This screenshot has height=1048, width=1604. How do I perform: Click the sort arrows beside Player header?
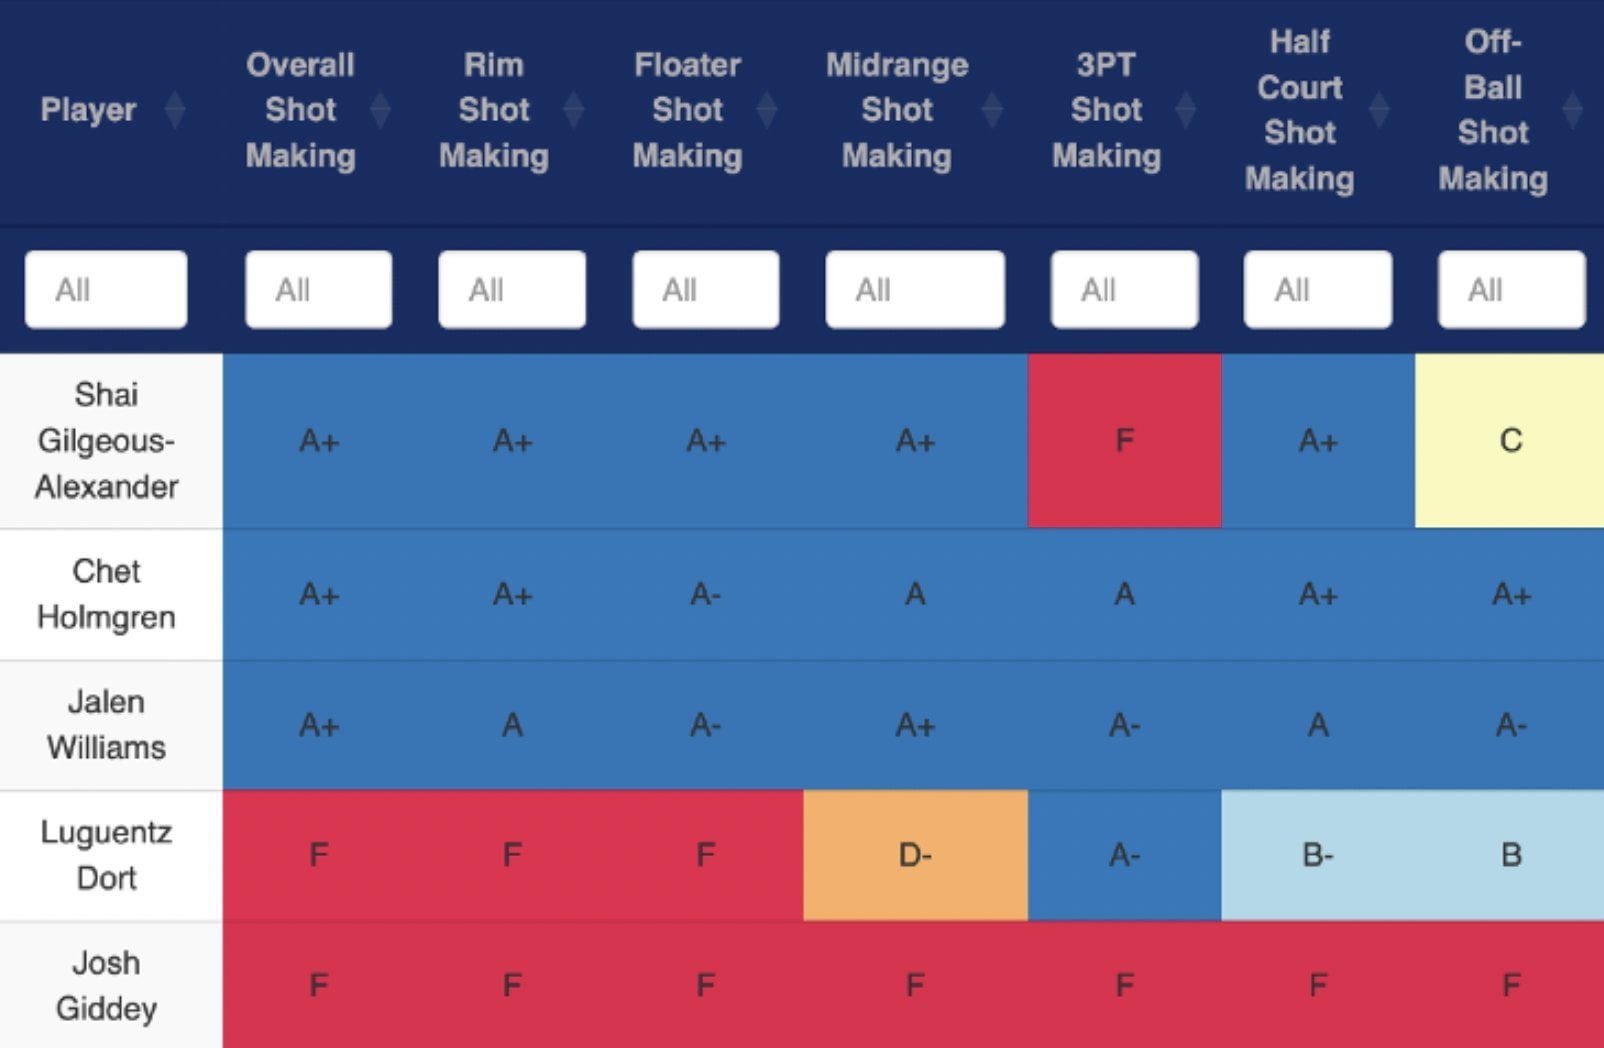(175, 110)
